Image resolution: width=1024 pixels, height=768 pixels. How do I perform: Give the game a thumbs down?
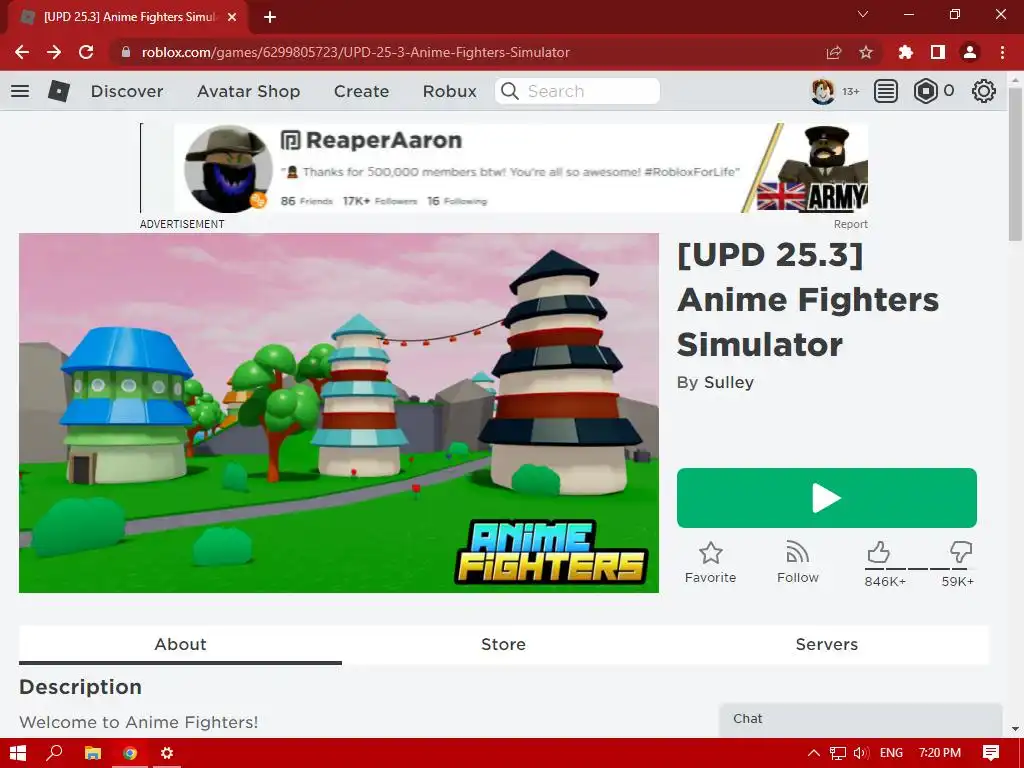(x=961, y=552)
